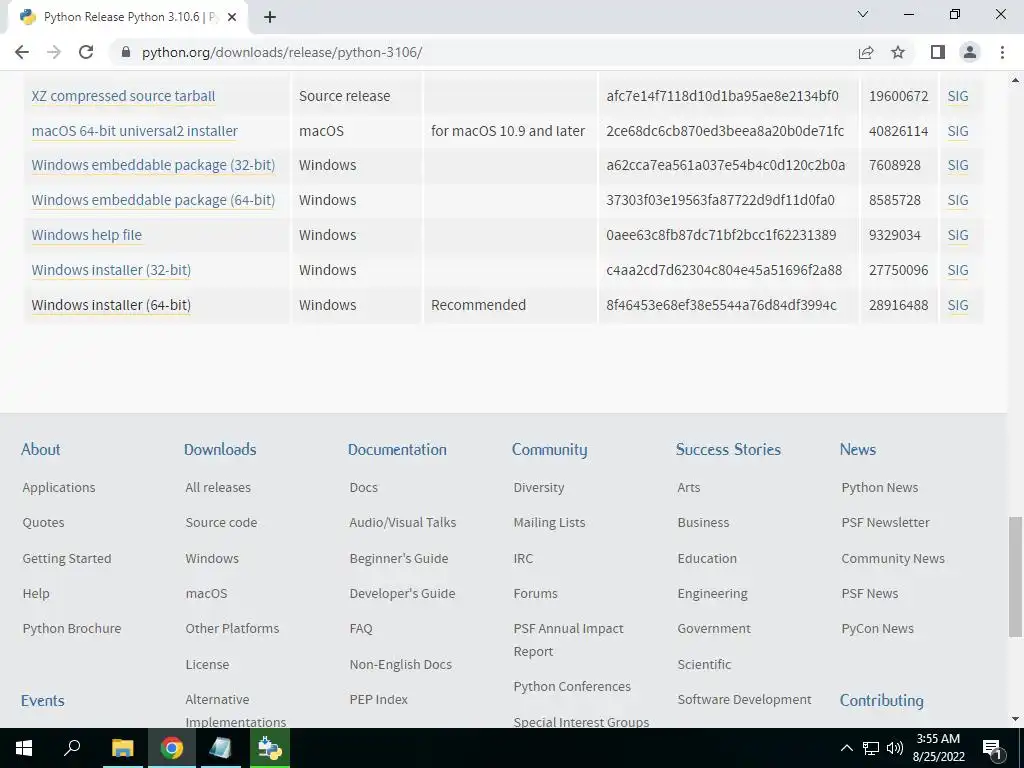Open the Success Stories footer heading
1024x768 pixels.
pyautogui.click(x=728, y=449)
